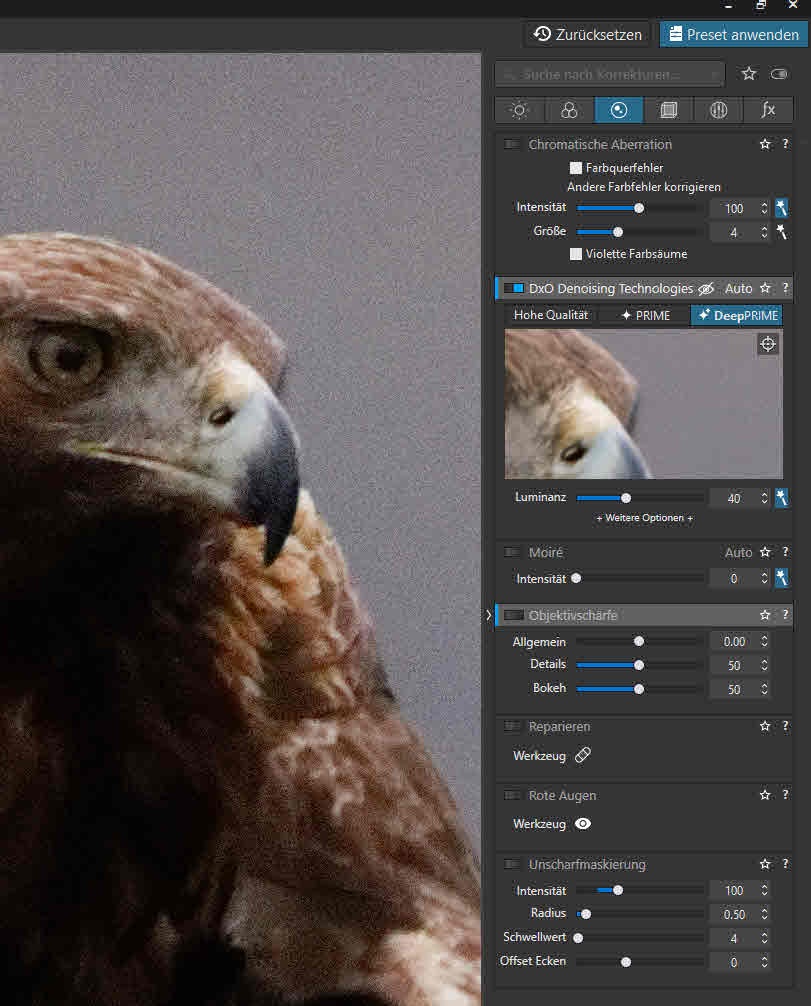Toggle DxO Denoising Technologies on/off switch

pos(513,288)
